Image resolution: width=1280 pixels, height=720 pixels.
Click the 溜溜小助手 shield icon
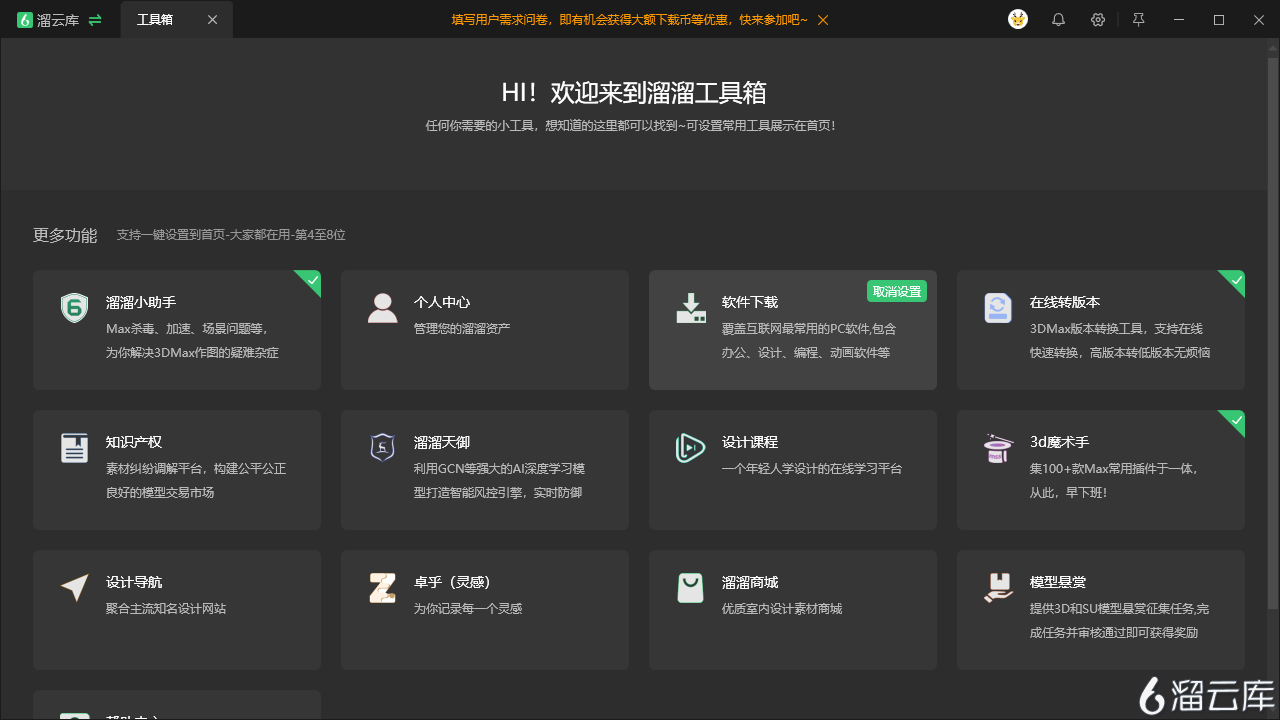pos(75,308)
